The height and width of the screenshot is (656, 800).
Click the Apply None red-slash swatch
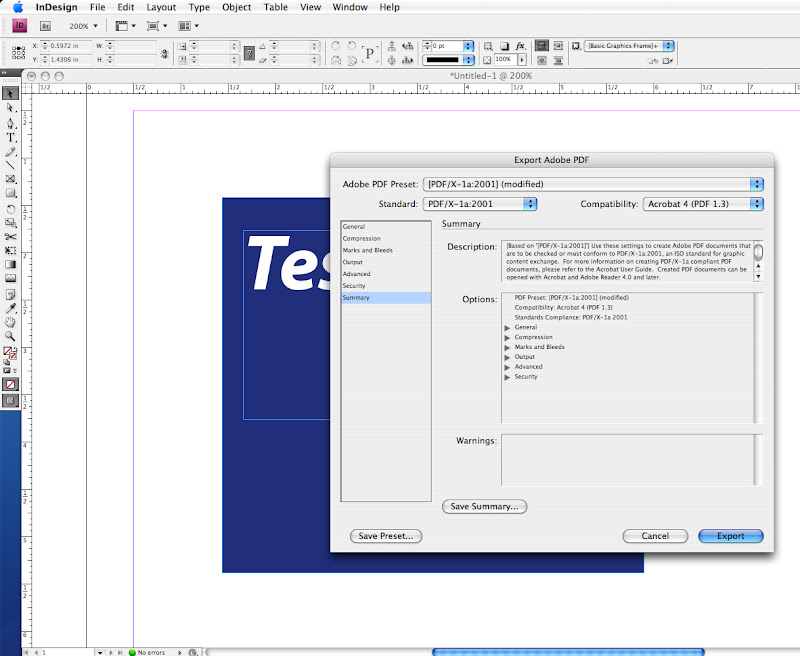[x=11, y=384]
